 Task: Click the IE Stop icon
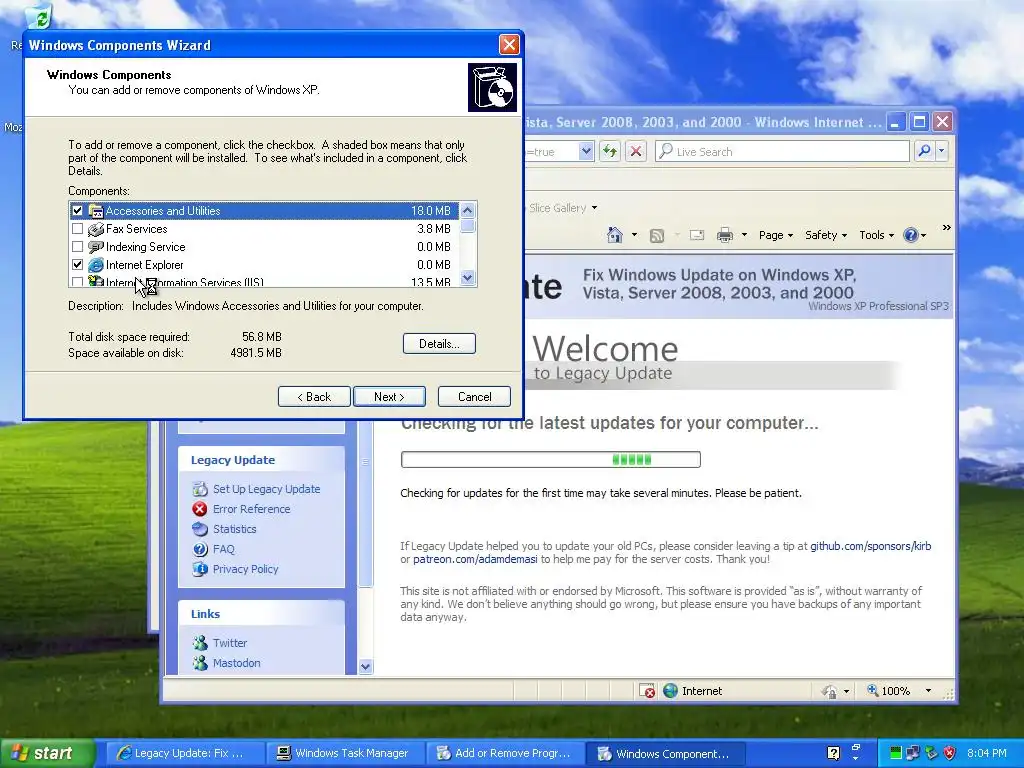point(635,152)
